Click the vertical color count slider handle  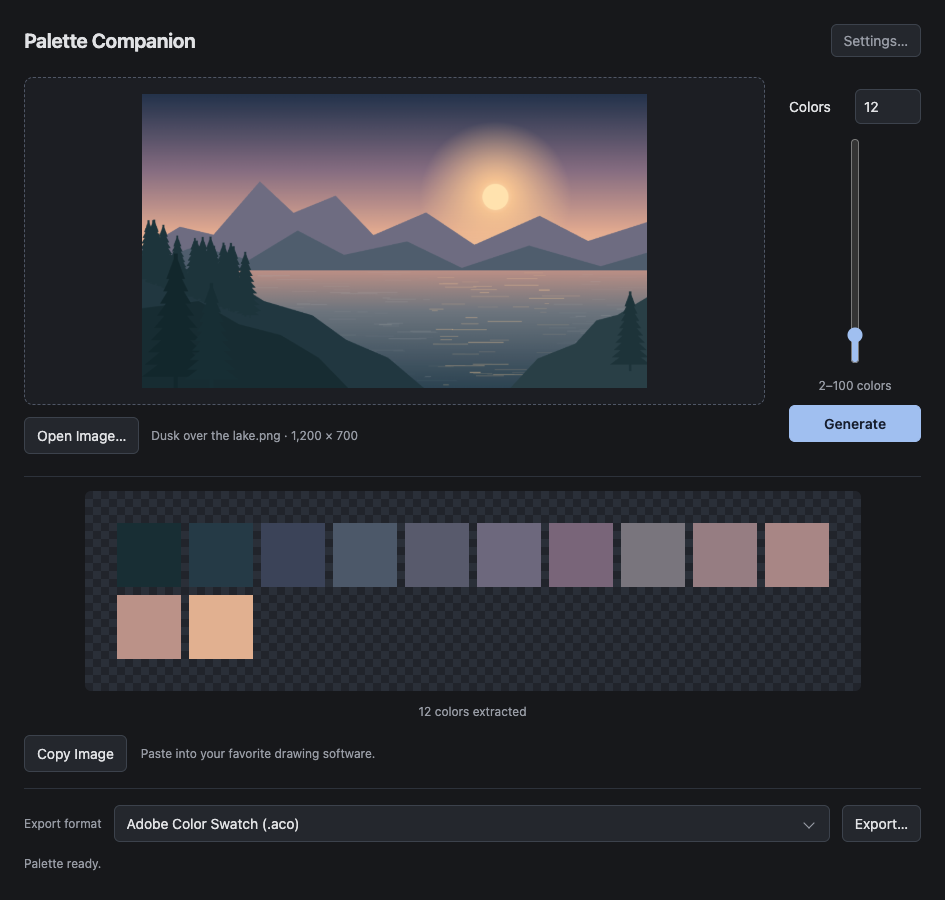pos(855,335)
